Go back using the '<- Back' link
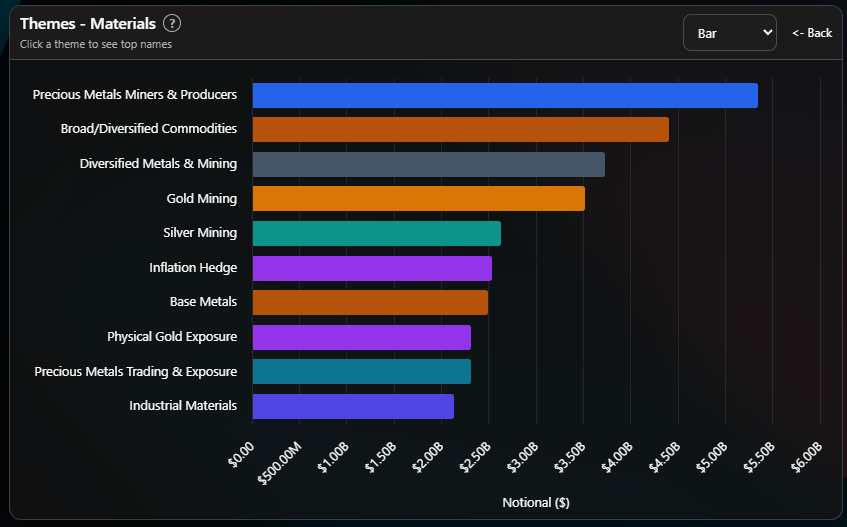 [x=812, y=33]
